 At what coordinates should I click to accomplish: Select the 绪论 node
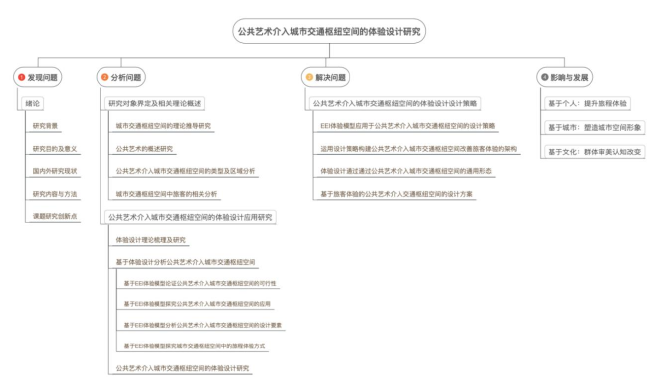tap(33, 103)
